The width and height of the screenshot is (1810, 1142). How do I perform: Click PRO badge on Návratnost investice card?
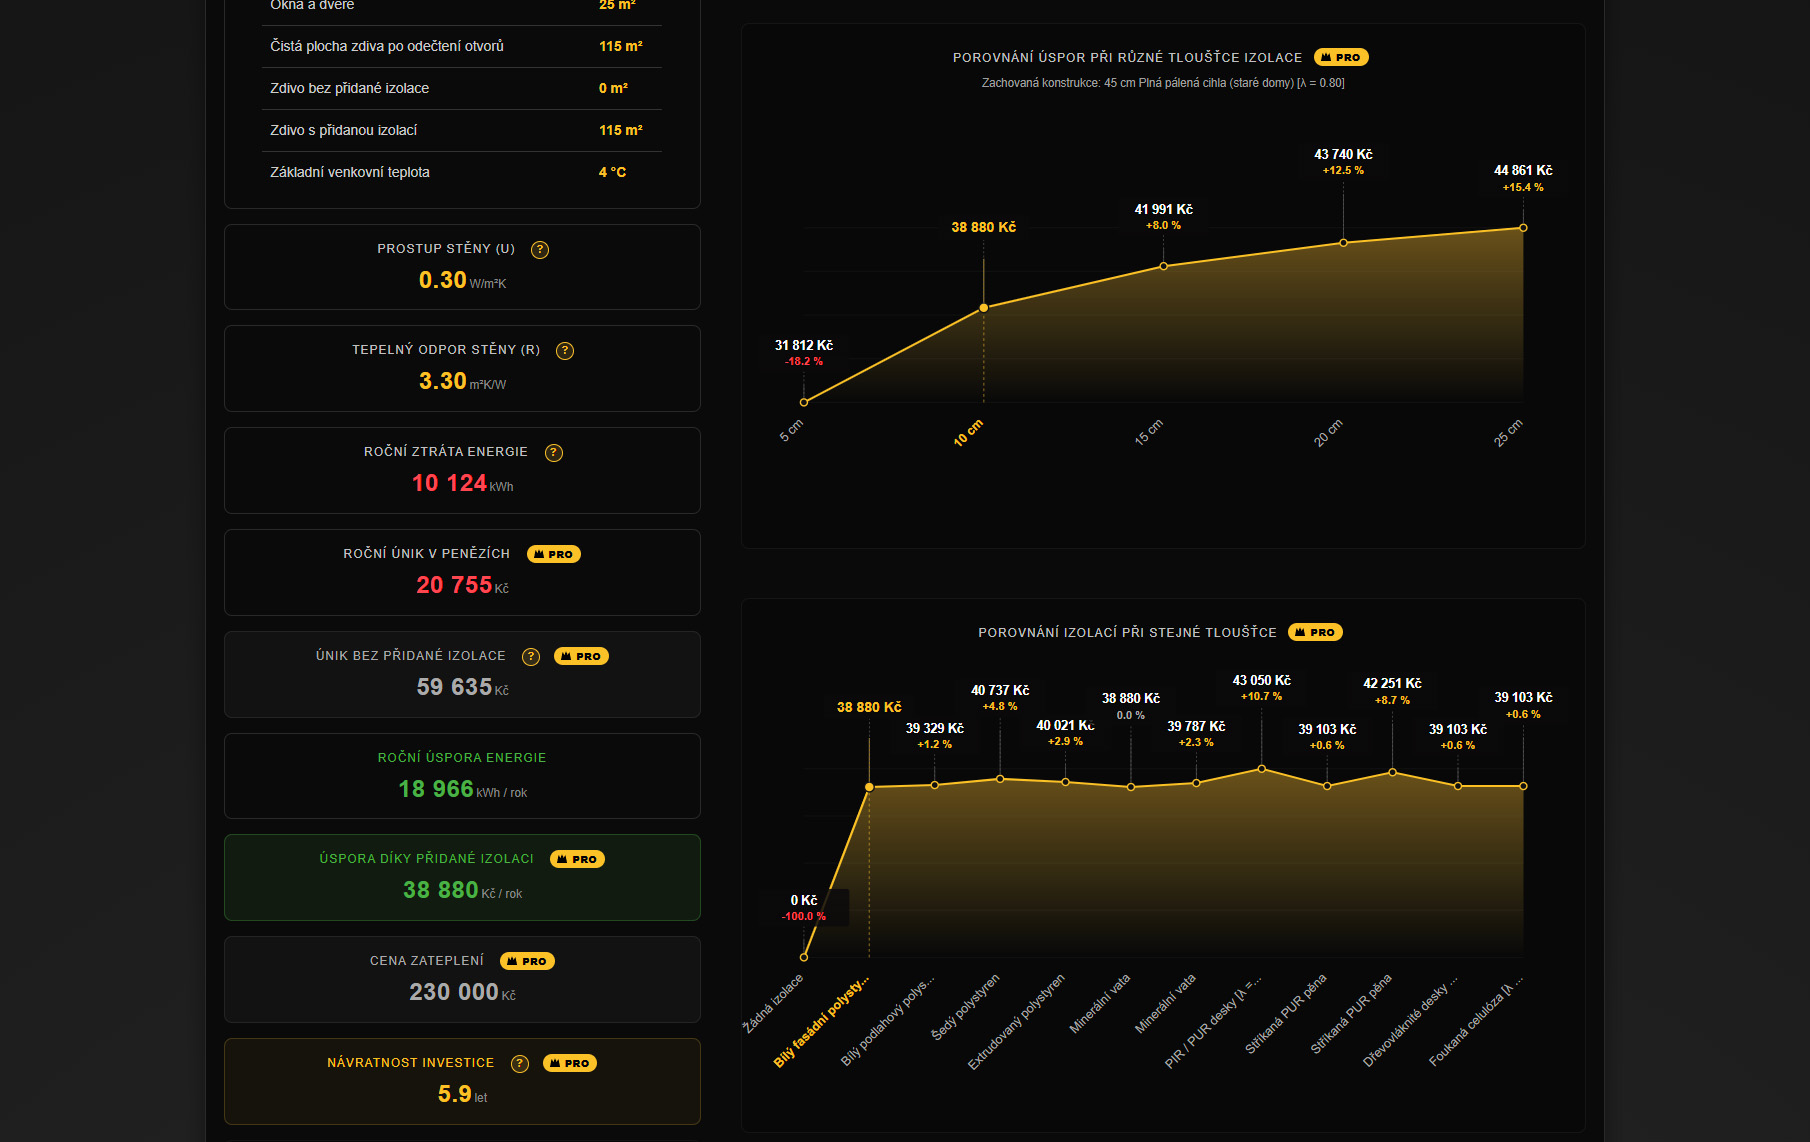pyautogui.click(x=570, y=1063)
